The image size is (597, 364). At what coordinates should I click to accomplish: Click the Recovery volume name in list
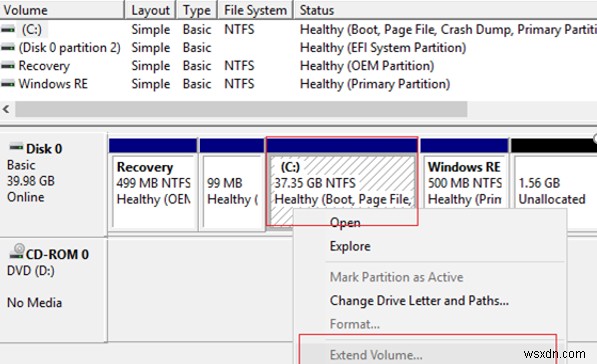(x=44, y=66)
